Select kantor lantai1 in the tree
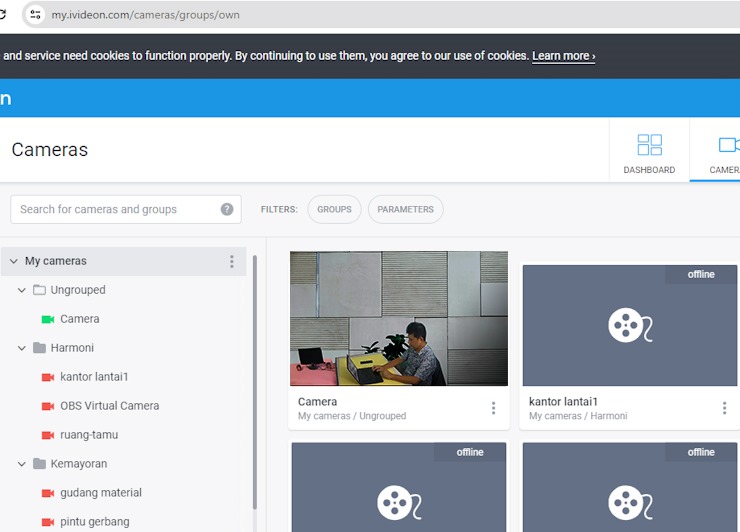The image size is (740, 532). point(94,377)
